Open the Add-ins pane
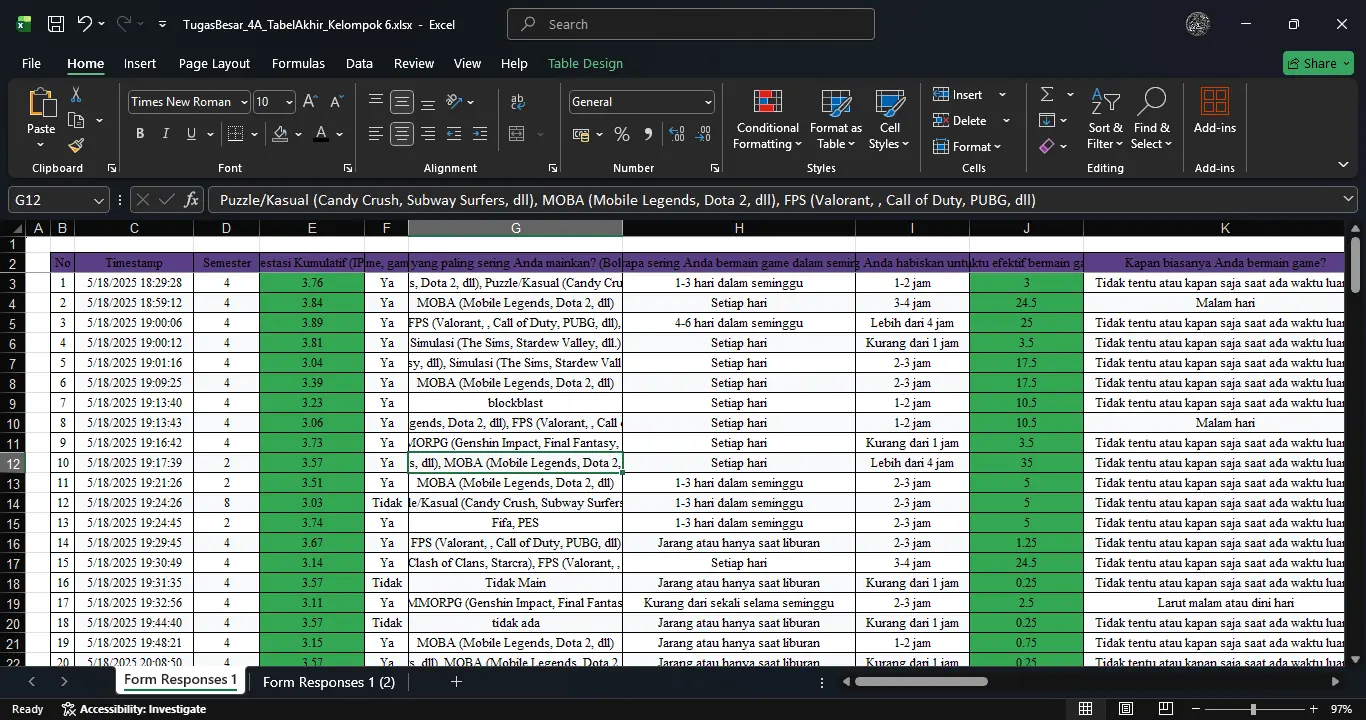Viewport: 1366px width, 720px height. click(x=1214, y=112)
